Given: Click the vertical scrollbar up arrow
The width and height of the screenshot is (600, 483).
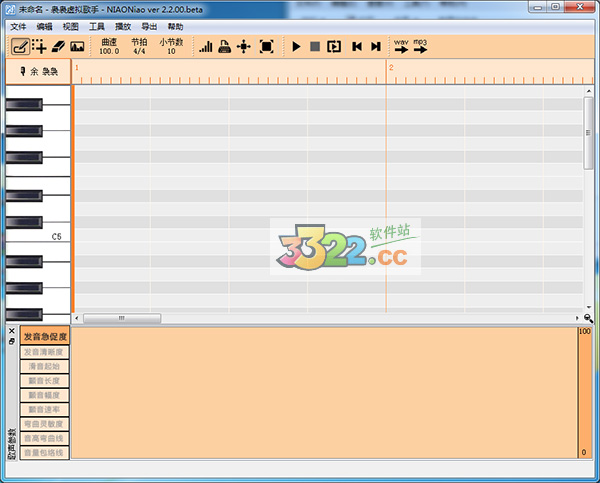Looking at the screenshot, I should tap(588, 91).
